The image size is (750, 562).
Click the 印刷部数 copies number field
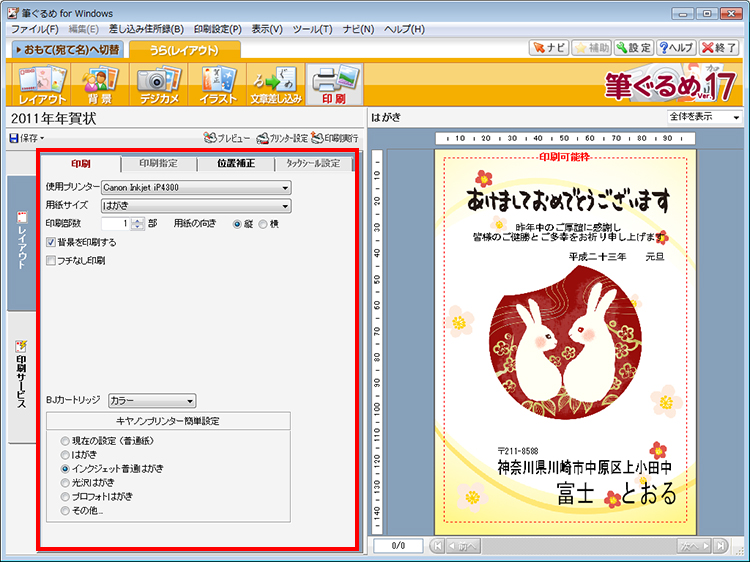pos(116,224)
